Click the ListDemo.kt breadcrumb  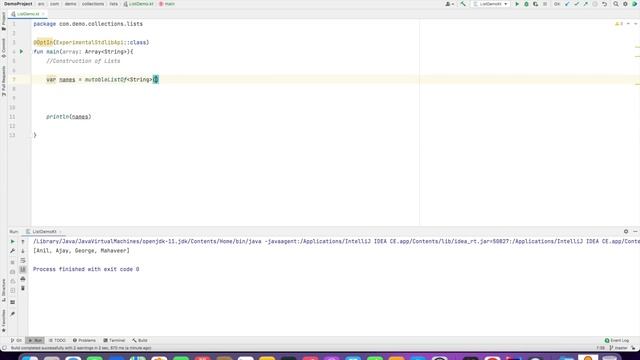(x=138, y=4)
